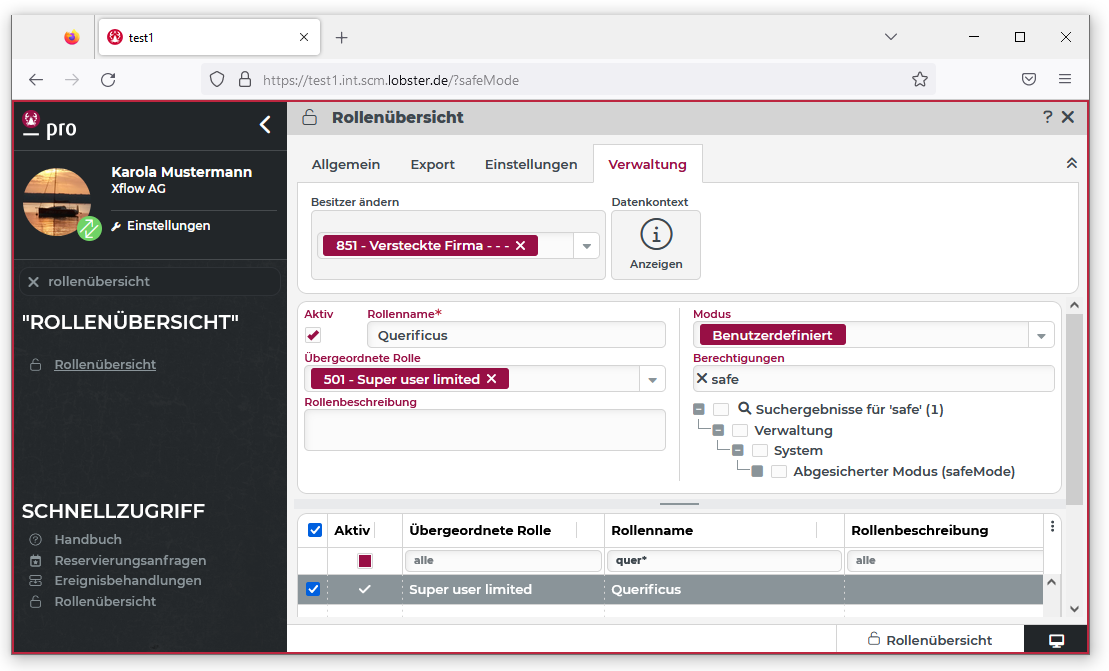Expand the Übergeordnete Rolle dropdown
The image size is (1109, 671).
pyautogui.click(x=652, y=380)
